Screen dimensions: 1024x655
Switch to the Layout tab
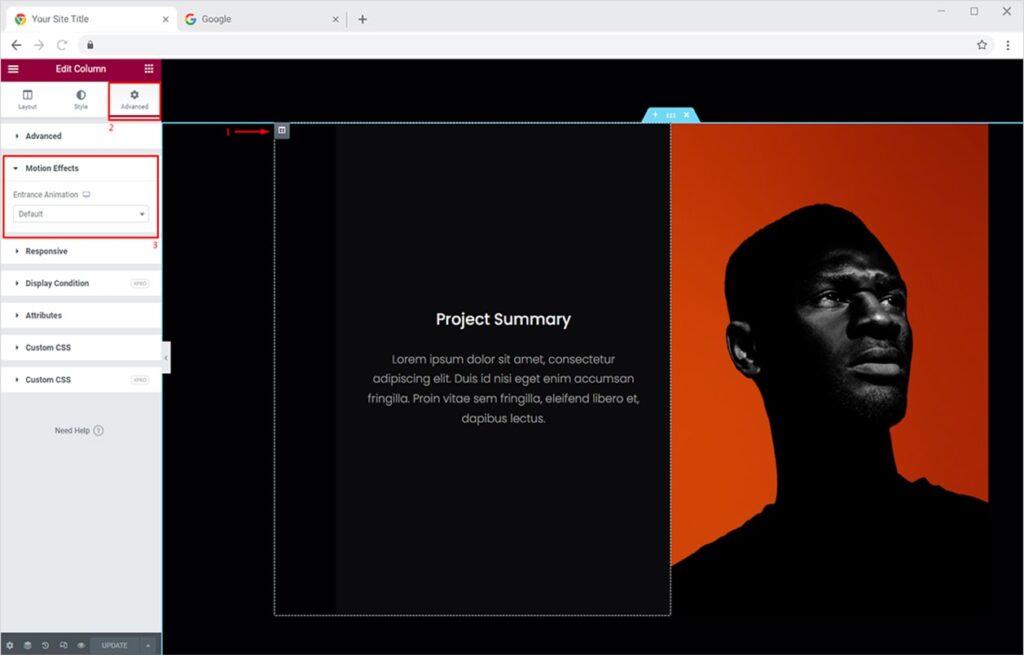coord(27,99)
